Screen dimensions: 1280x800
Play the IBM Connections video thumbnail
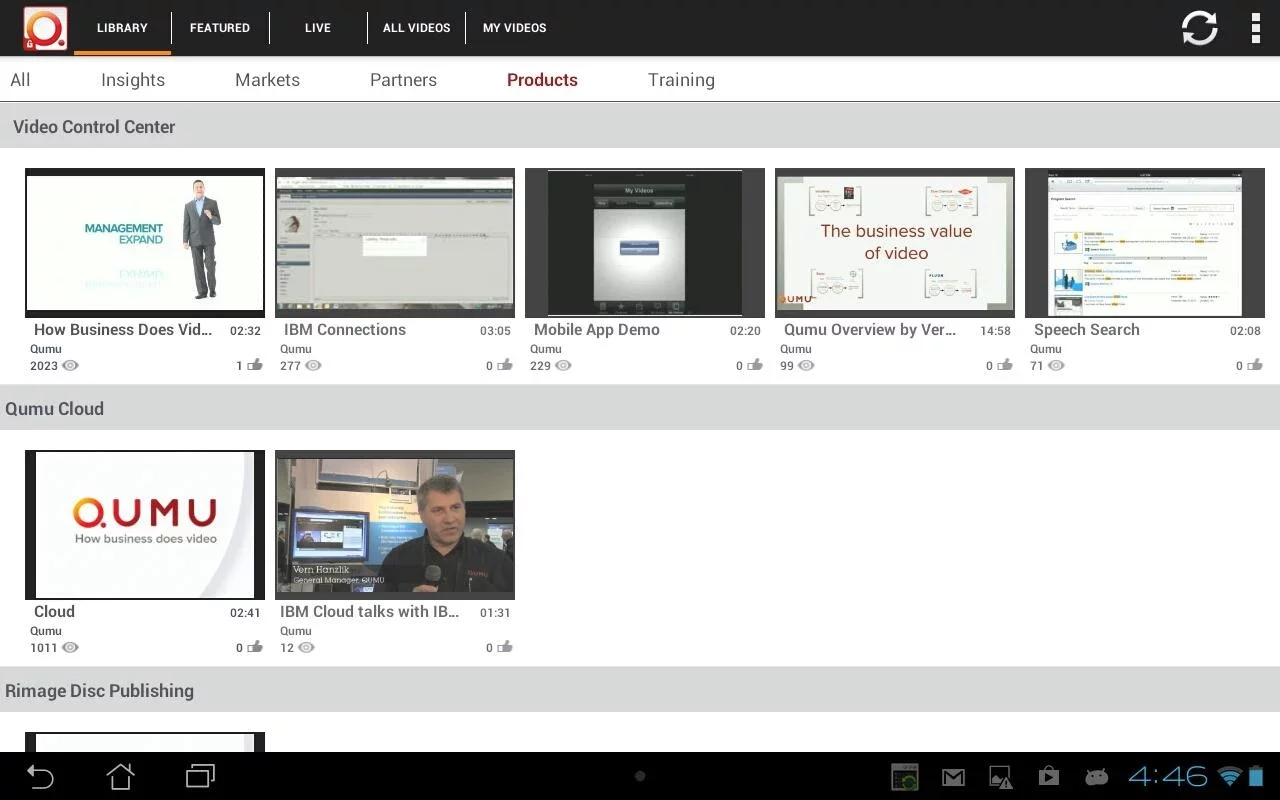tap(395, 243)
